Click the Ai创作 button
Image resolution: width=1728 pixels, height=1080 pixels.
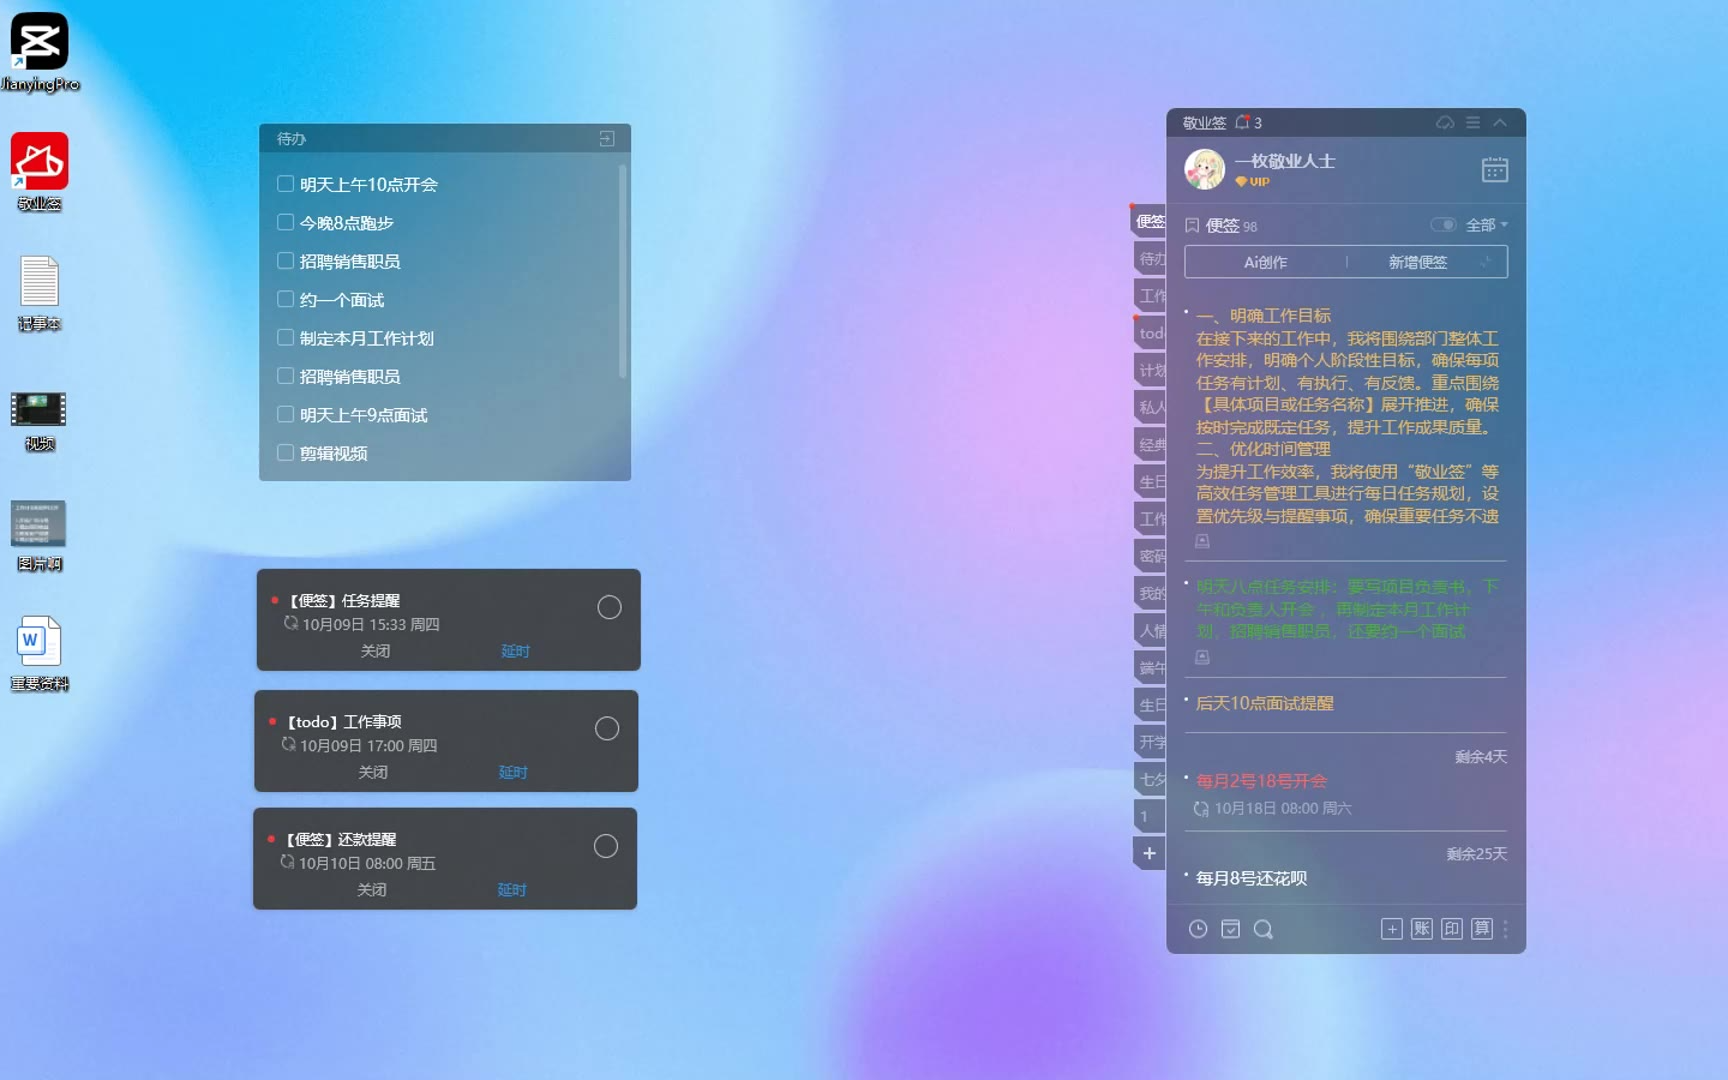[x=1265, y=262]
